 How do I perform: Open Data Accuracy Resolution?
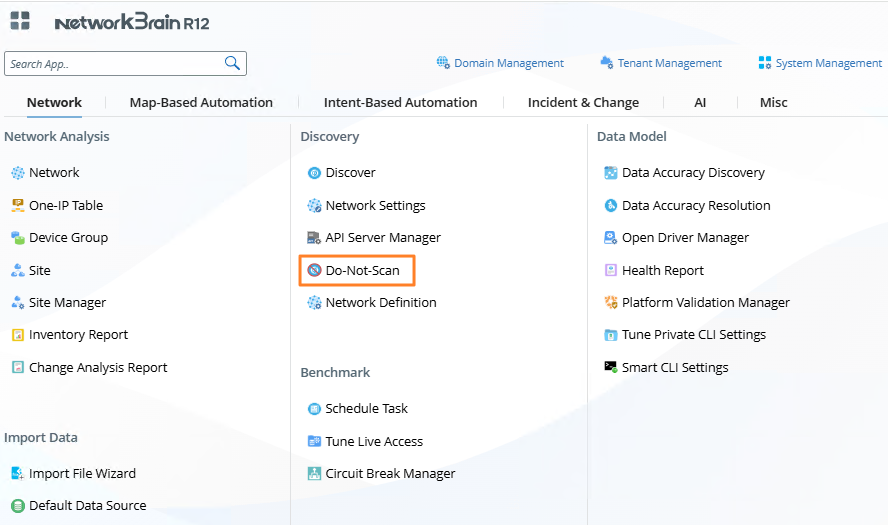tap(696, 205)
